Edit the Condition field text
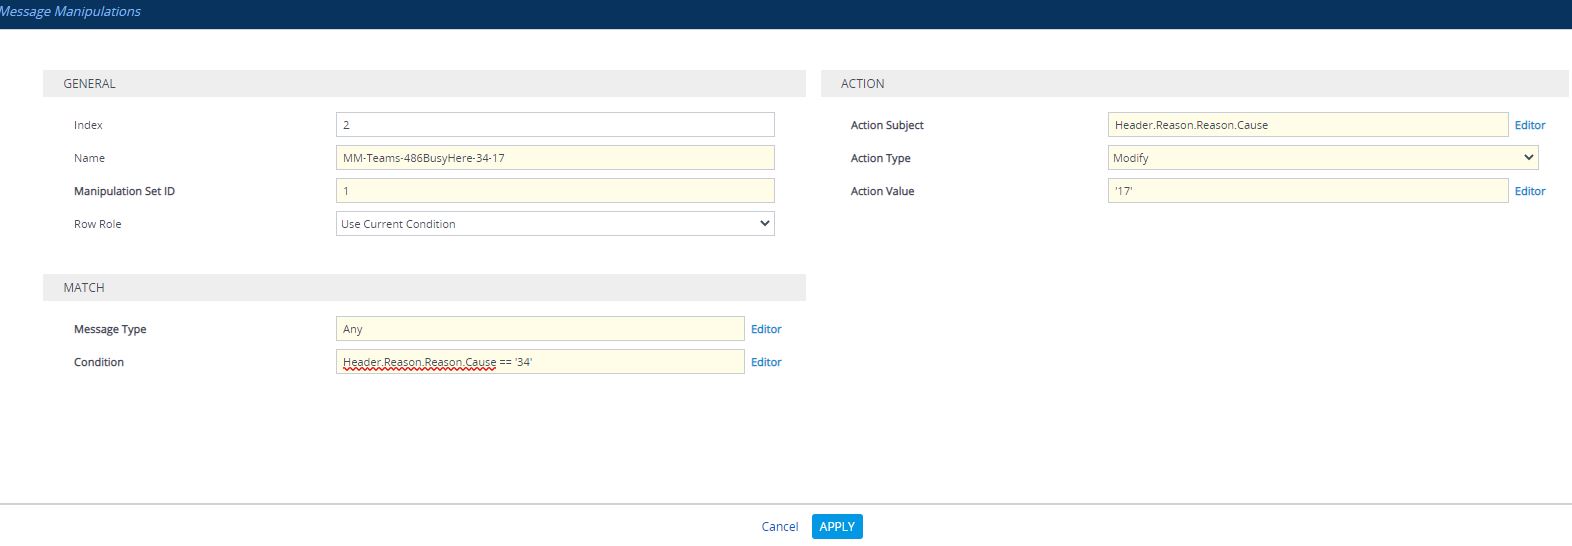1572x546 pixels. pyautogui.click(x=540, y=362)
